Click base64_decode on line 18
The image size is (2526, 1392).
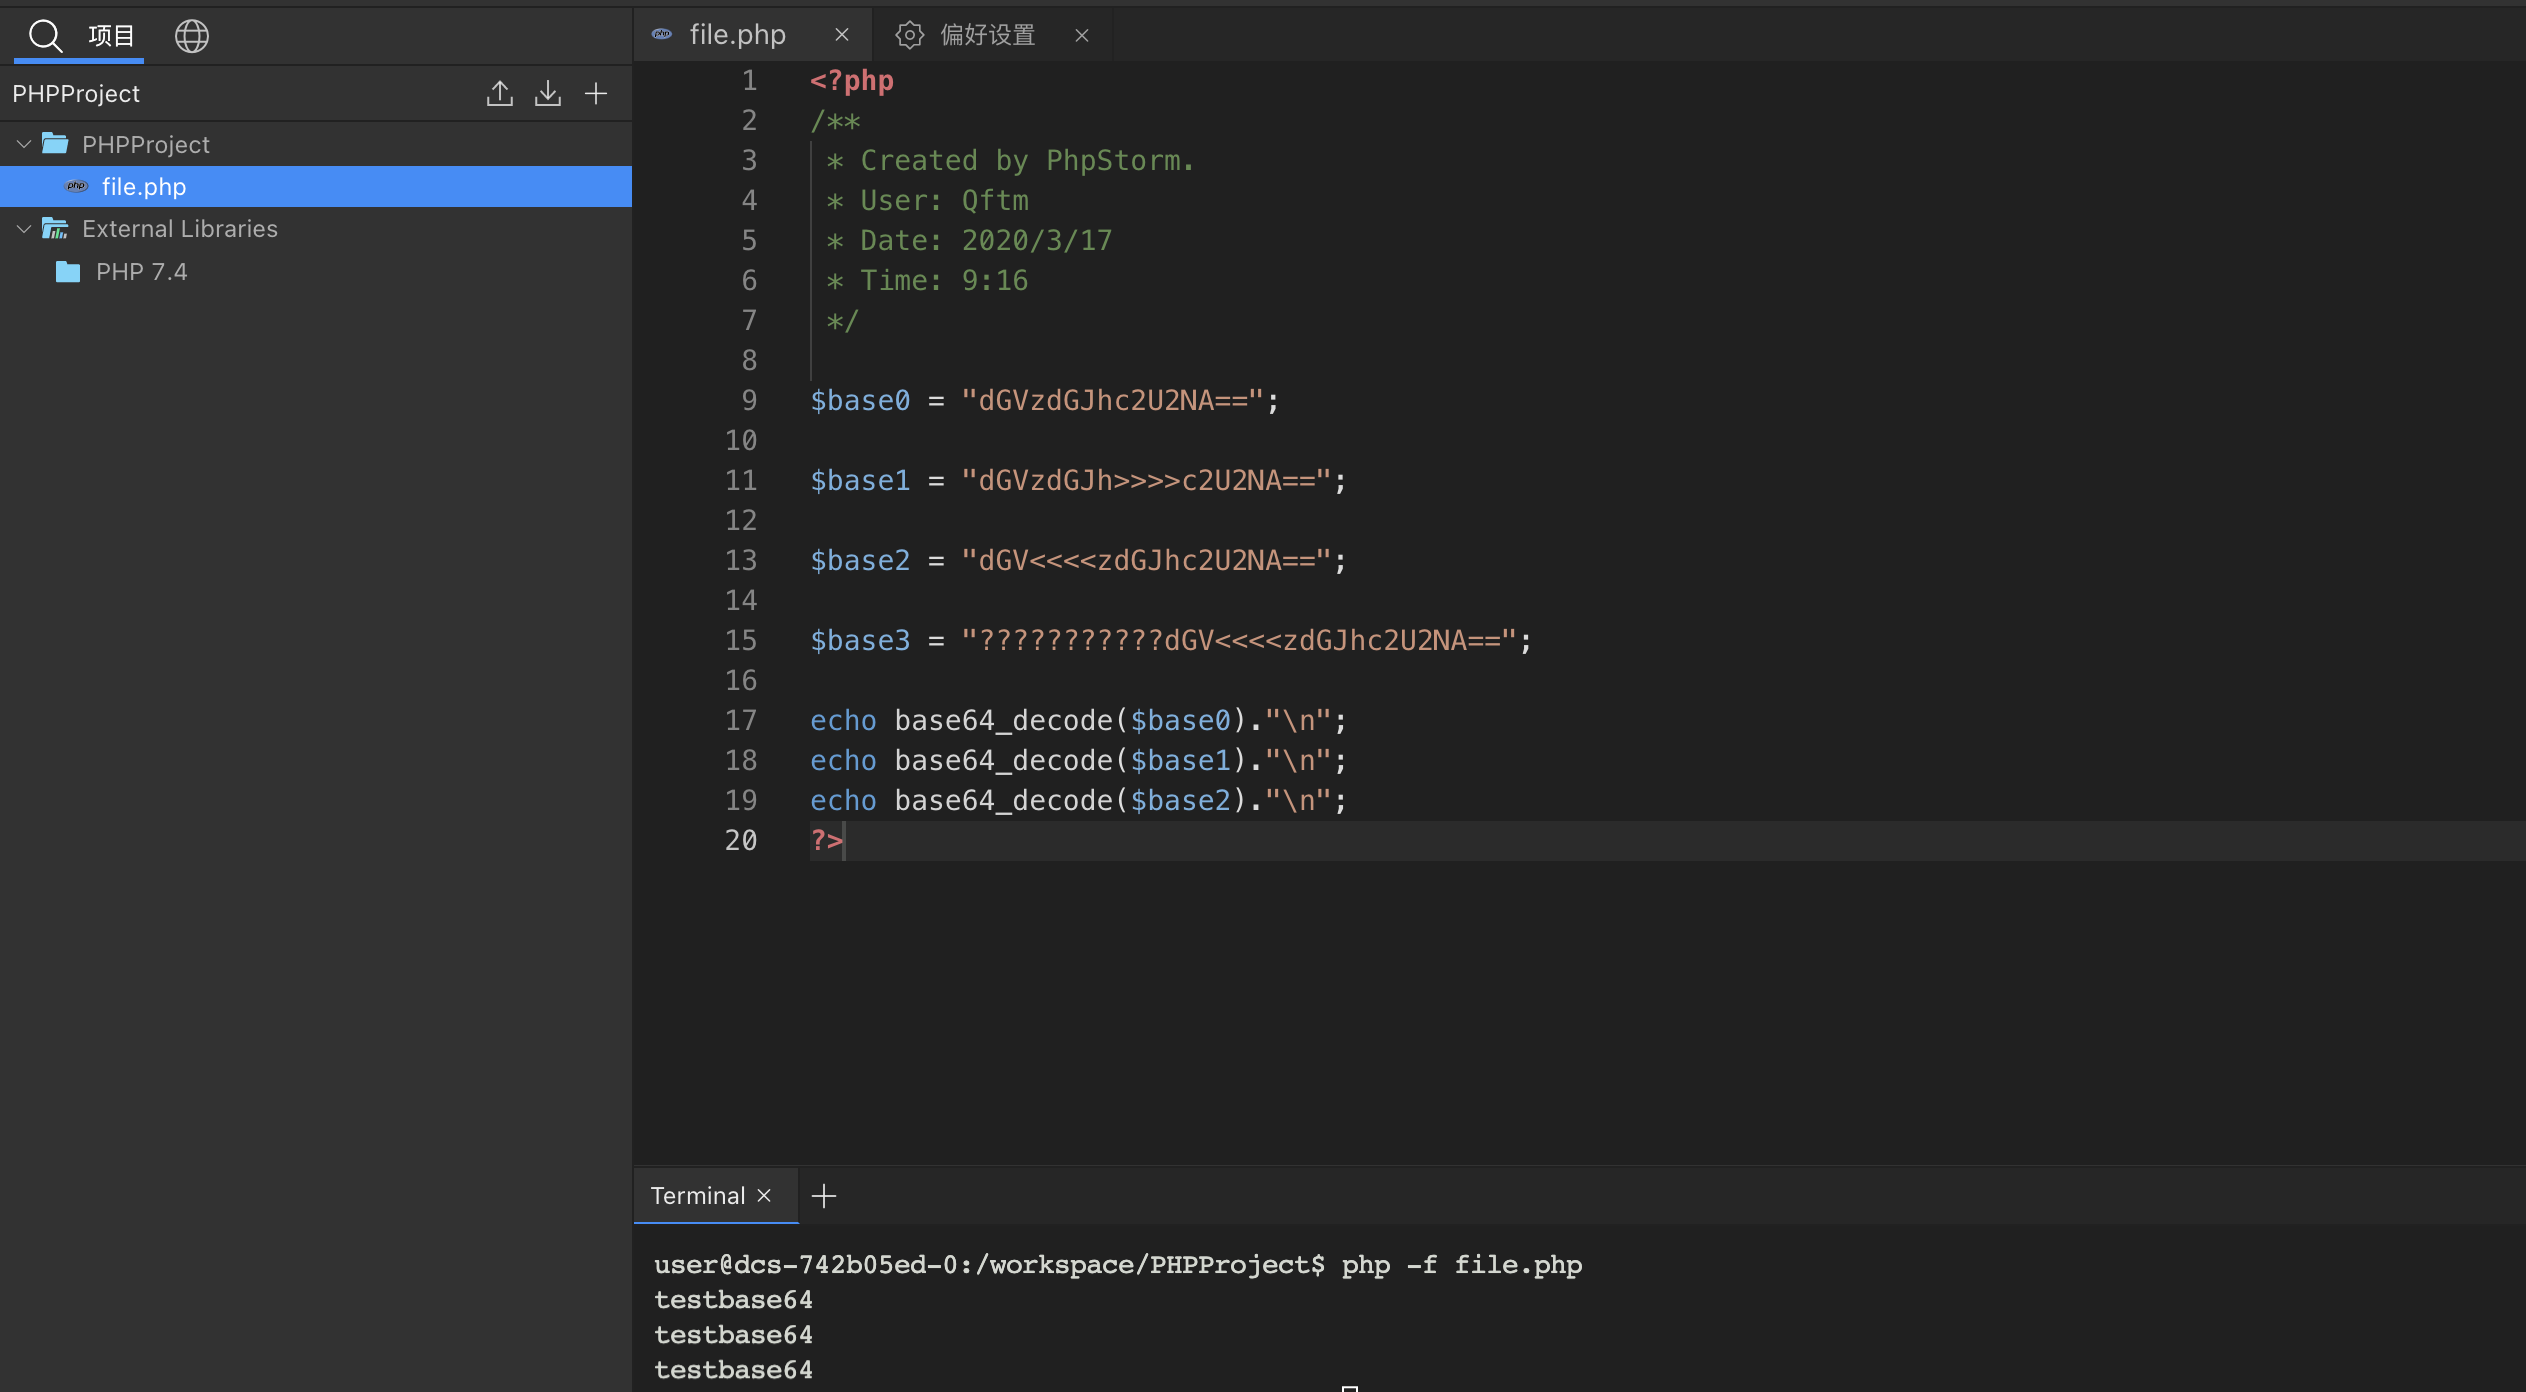click(1003, 760)
